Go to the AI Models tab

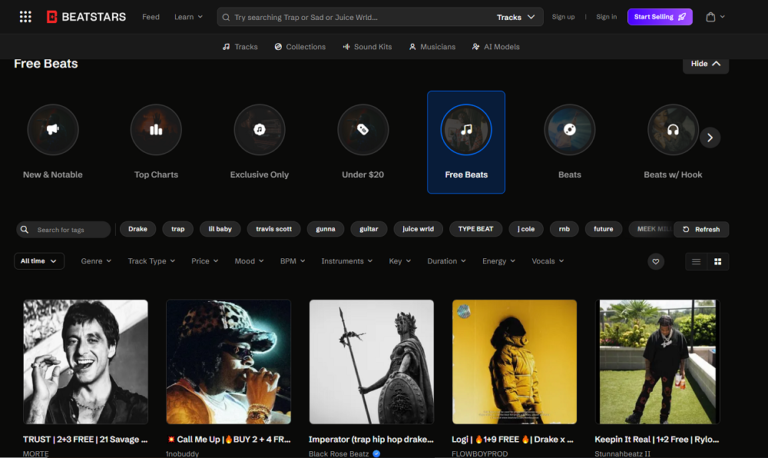click(496, 47)
